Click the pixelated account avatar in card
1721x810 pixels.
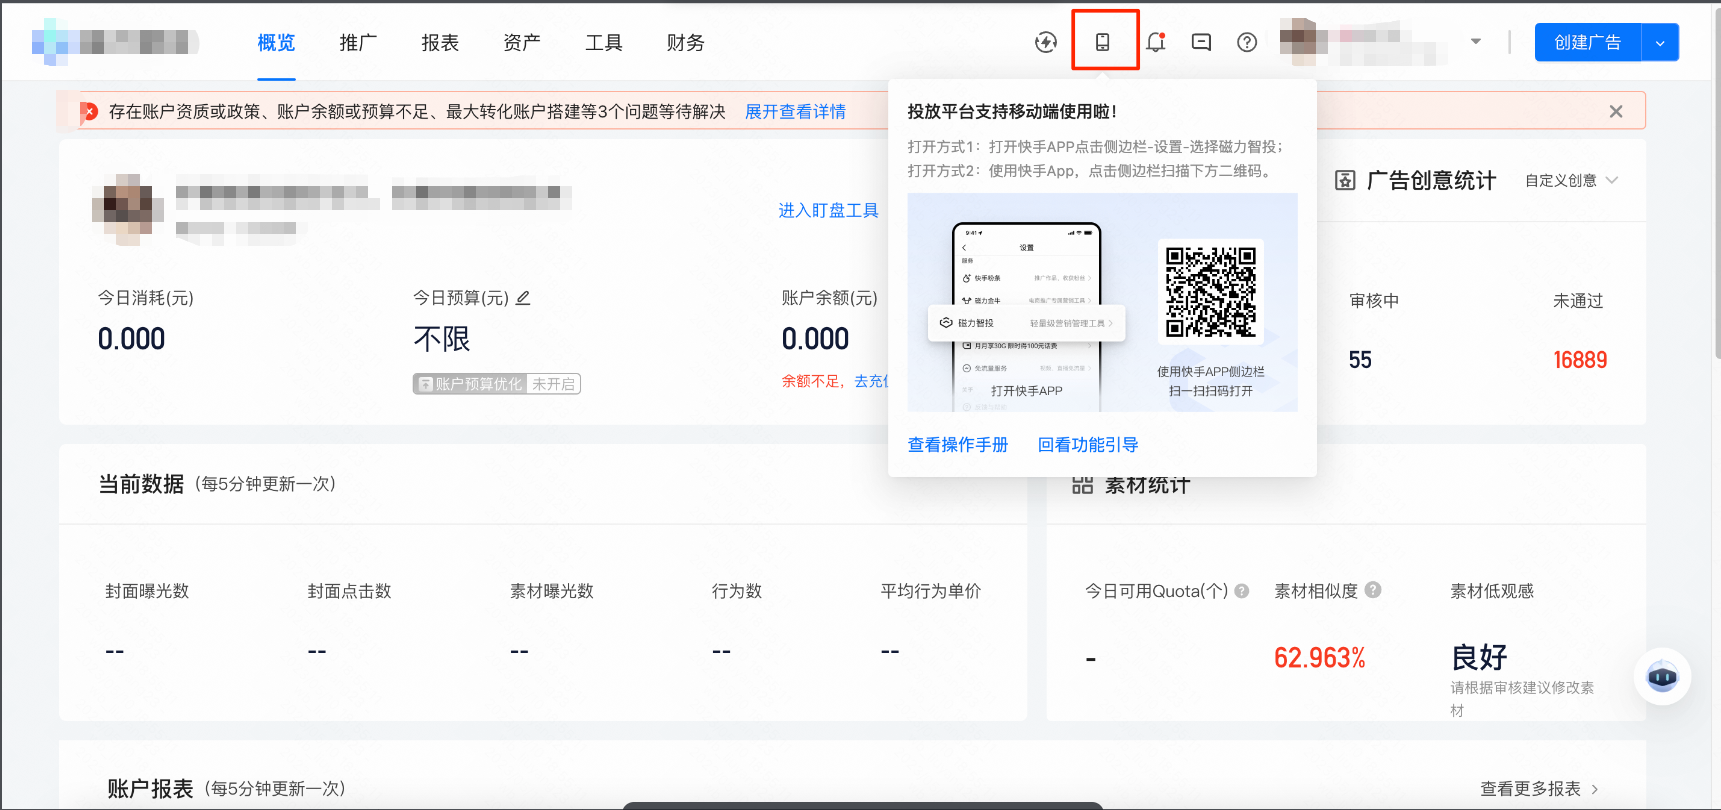(x=128, y=209)
